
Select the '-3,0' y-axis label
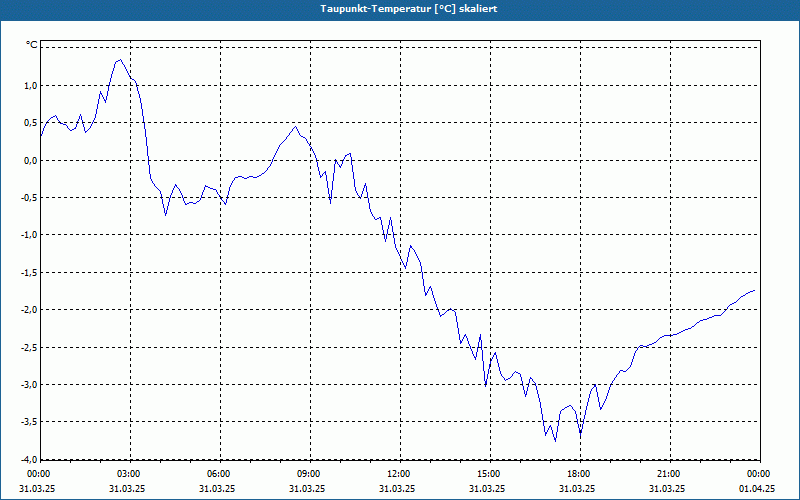[29, 385]
